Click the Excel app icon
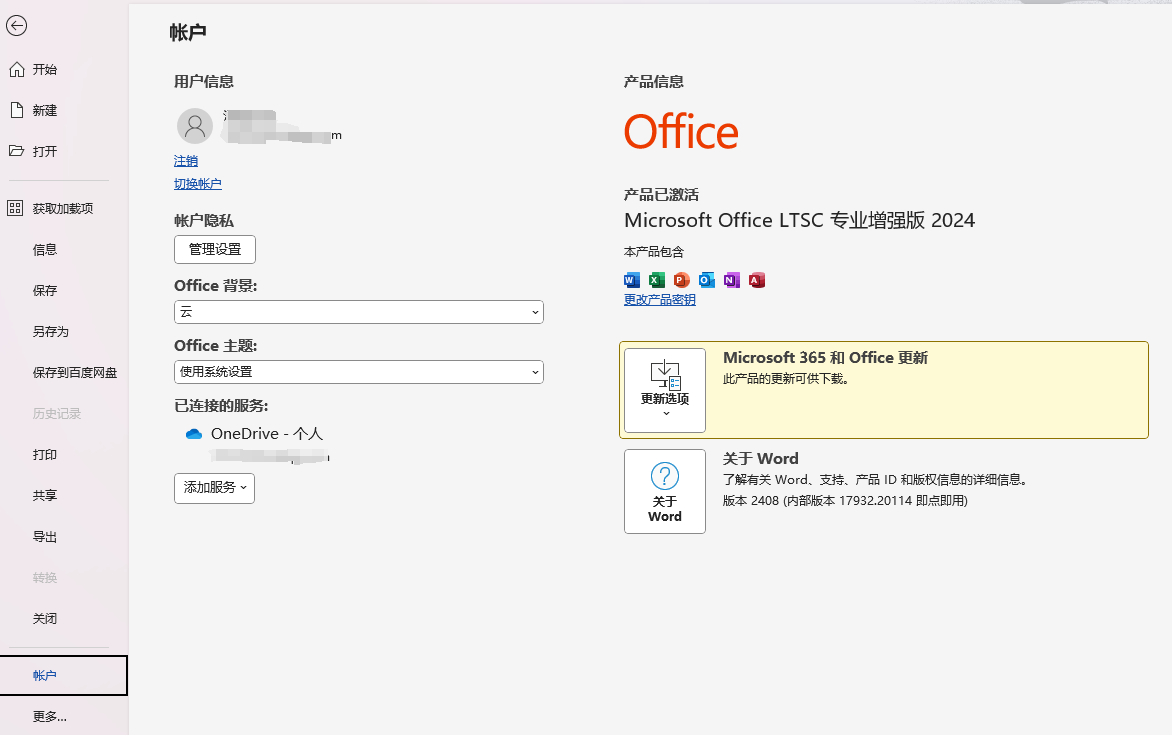Screen dimensions: 1172x735 (656, 280)
